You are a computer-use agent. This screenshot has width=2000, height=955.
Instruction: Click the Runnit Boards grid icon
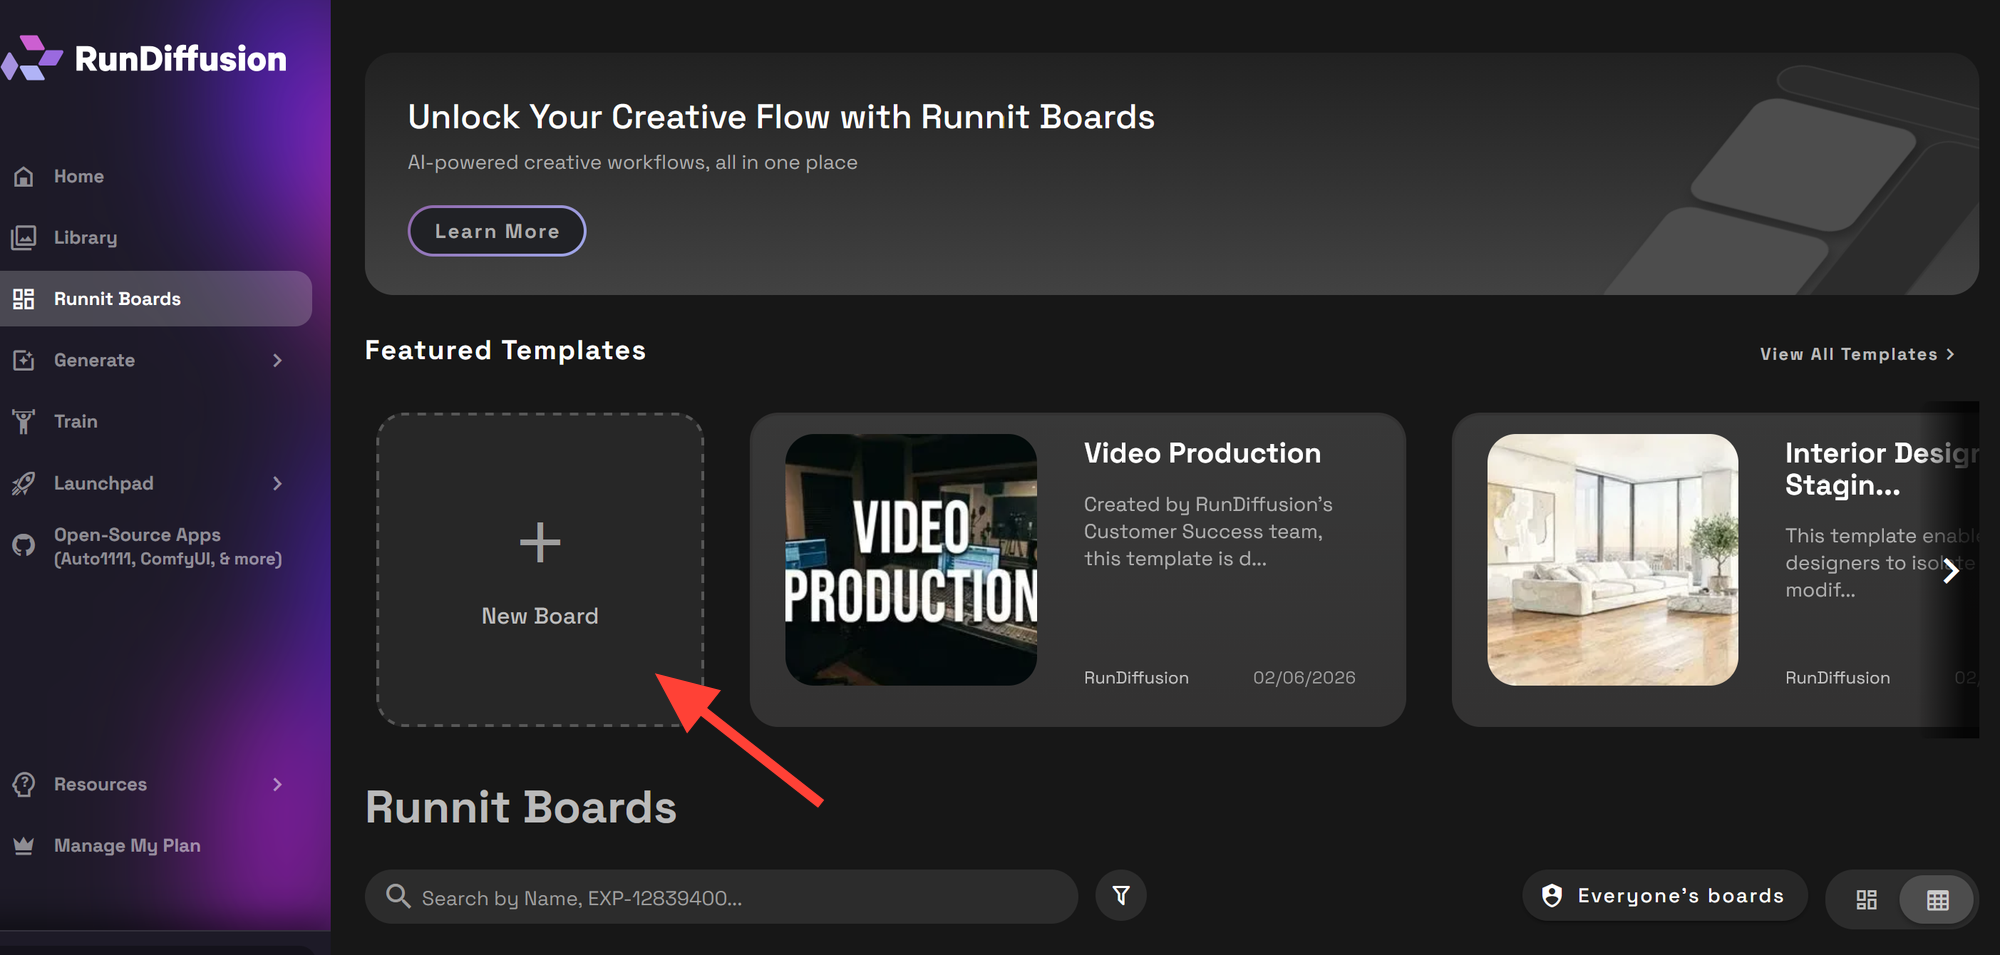click(24, 299)
